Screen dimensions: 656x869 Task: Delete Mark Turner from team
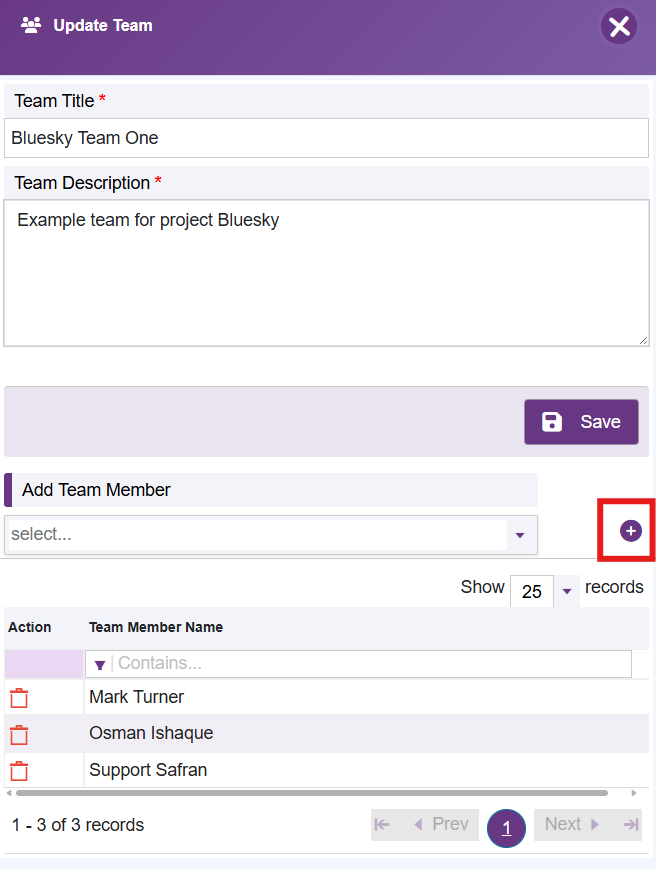[x=19, y=698]
